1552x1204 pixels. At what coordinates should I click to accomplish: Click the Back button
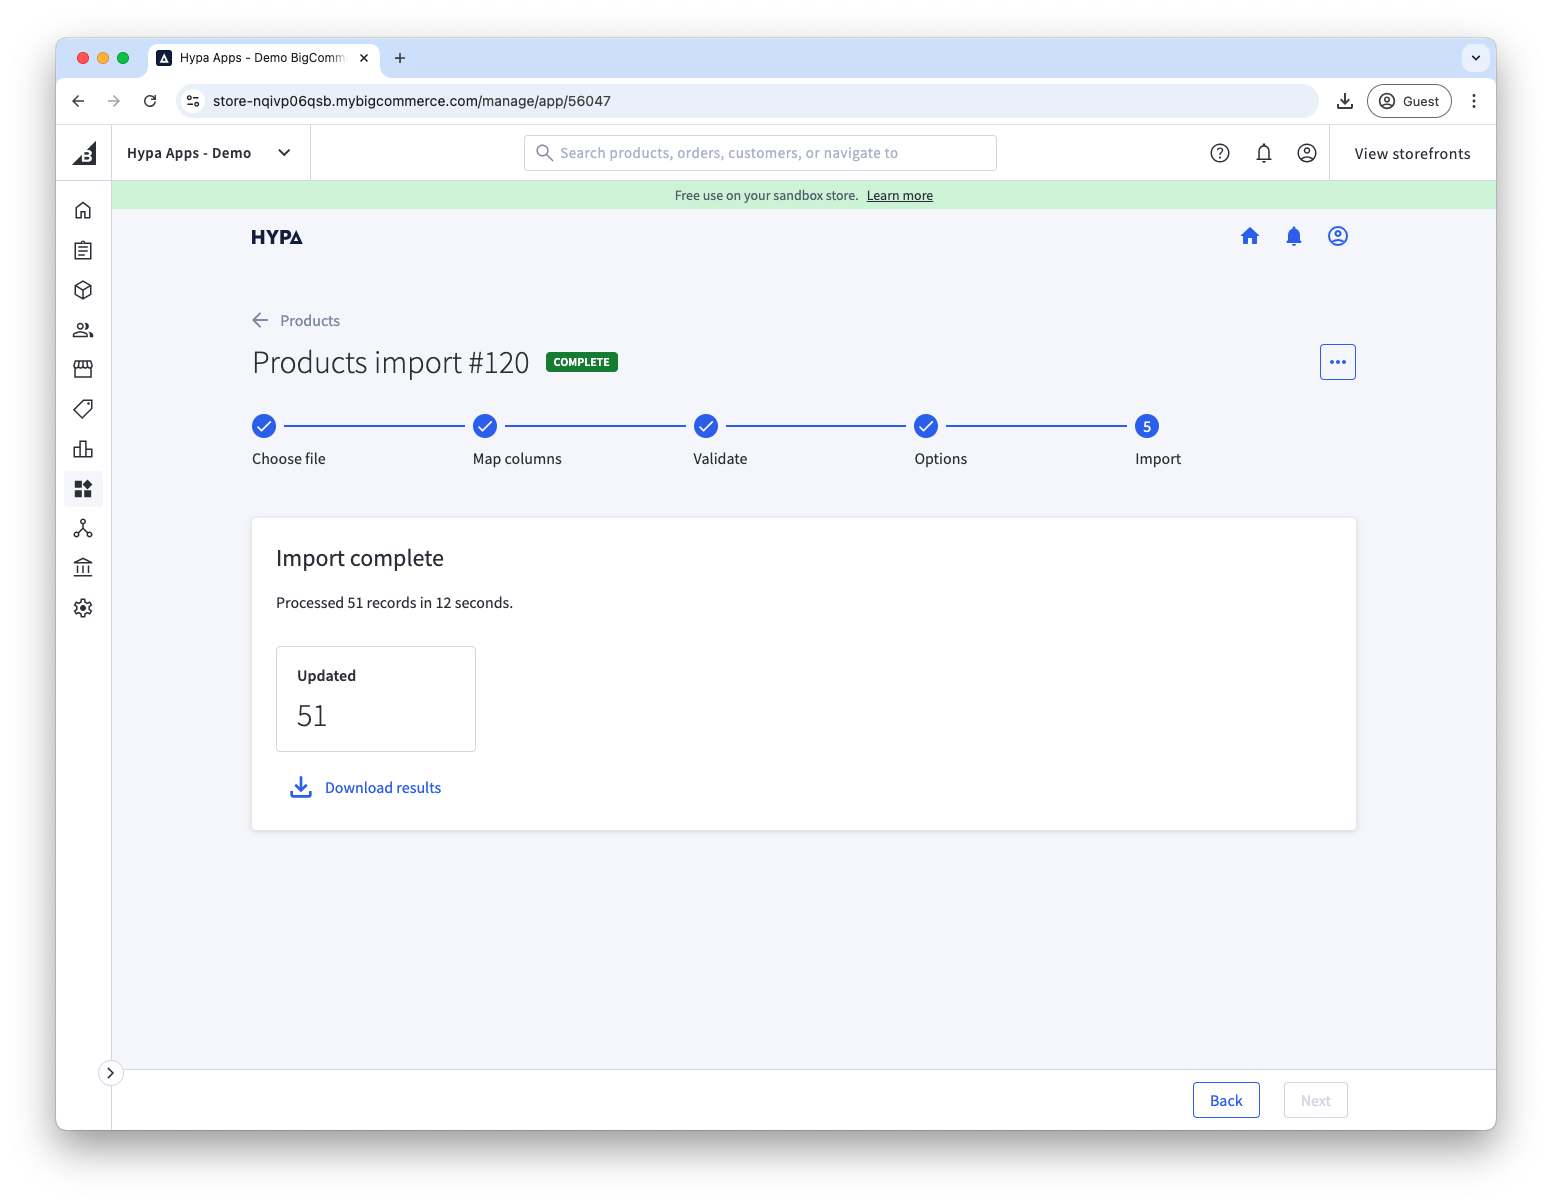[1226, 1099]
